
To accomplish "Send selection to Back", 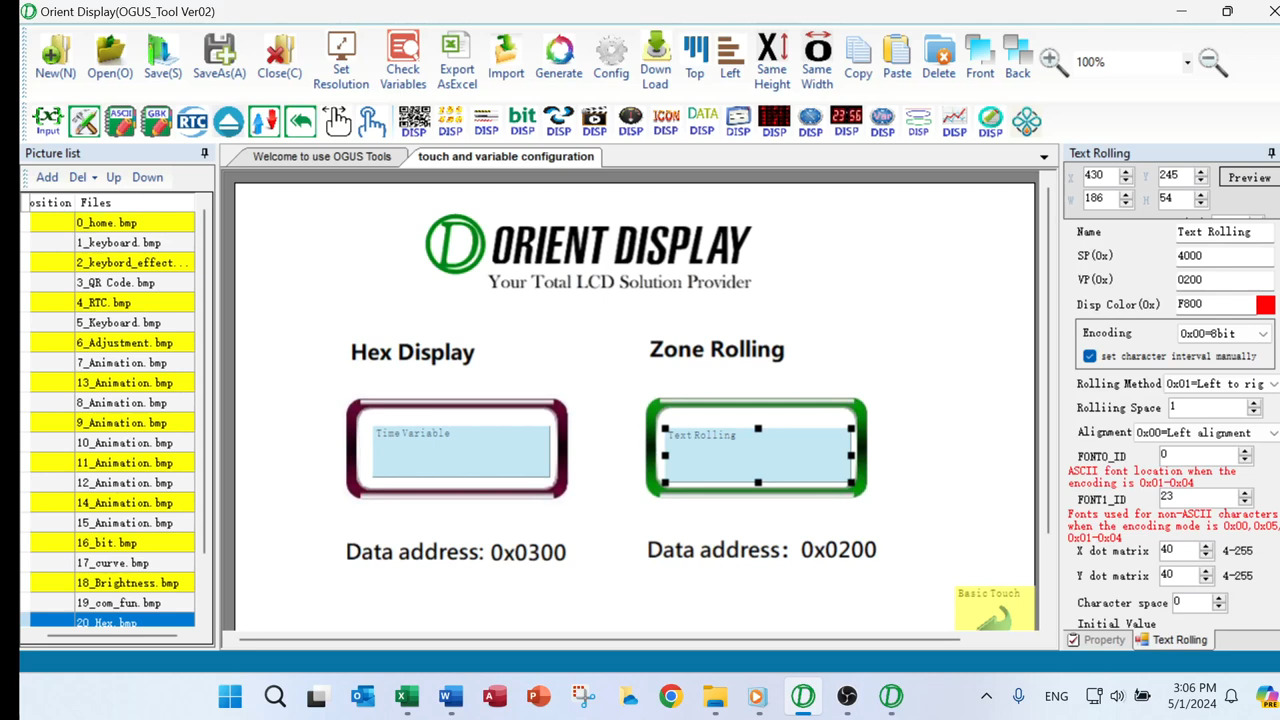I will coord(1018,57).
